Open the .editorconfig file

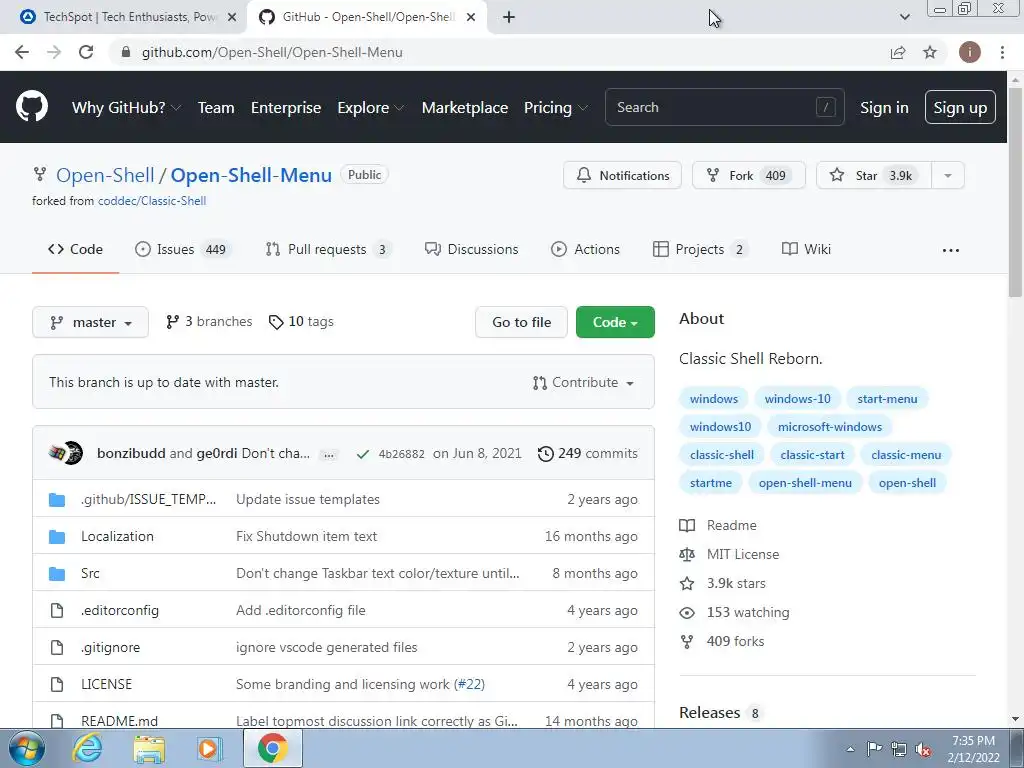click(x=120, y=611)
